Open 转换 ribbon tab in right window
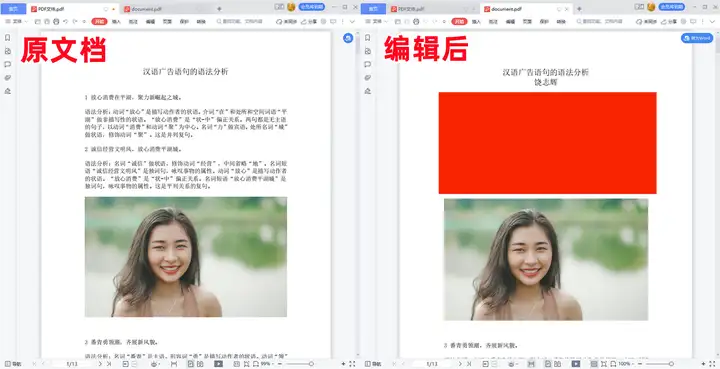Screen dimensions: 720x369 [x=561, y=22]
